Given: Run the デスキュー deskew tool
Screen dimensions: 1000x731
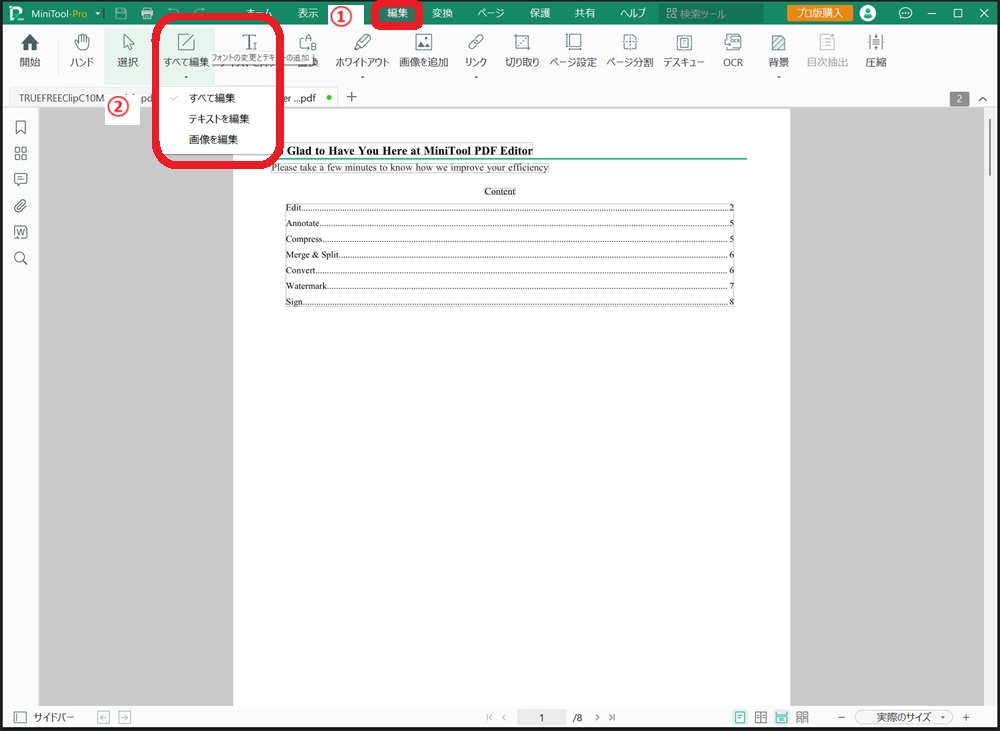Looking at the screenshot, I should tap(684, 50).
